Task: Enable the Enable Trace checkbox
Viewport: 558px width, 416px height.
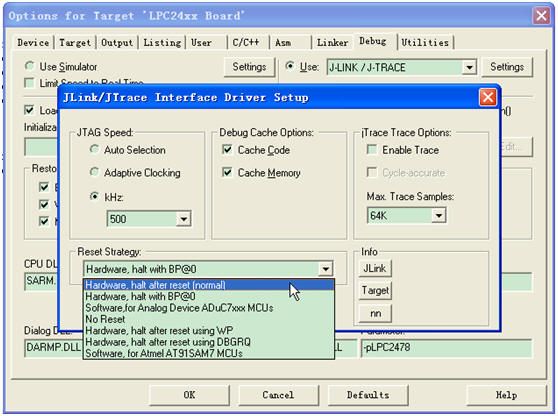Action: tap(372, 149)
